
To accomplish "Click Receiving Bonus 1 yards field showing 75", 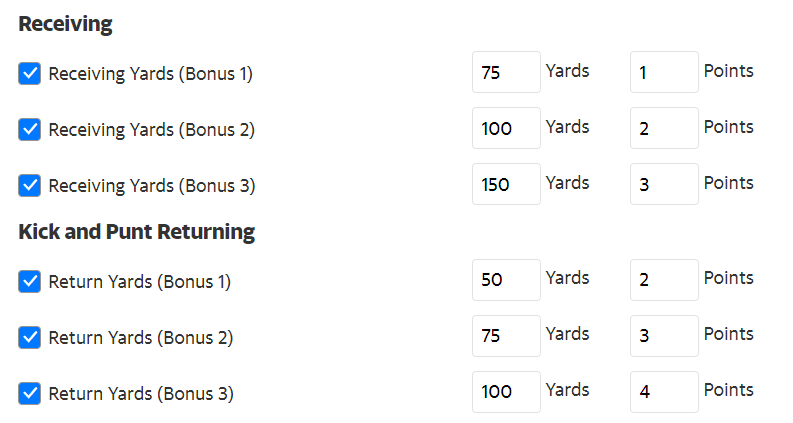I will [x=506, y=73].
